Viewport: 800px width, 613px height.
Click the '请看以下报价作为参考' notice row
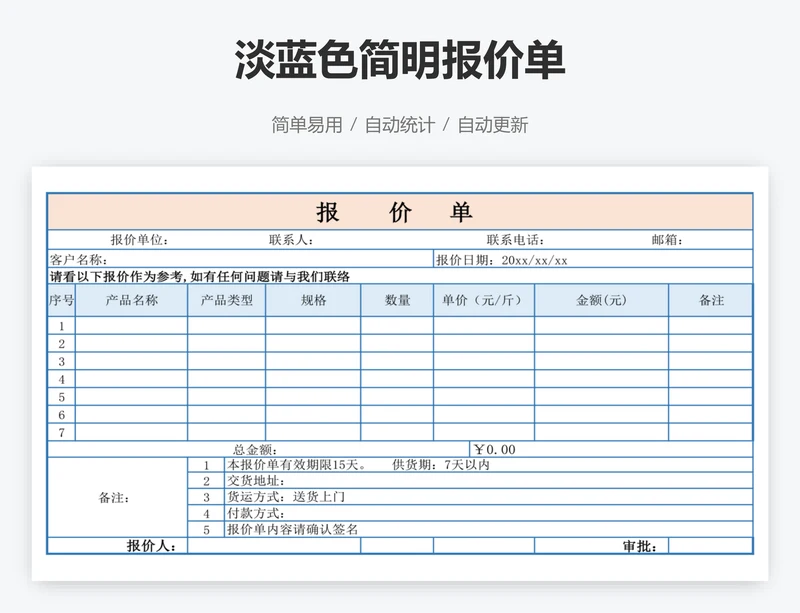pos(399,276)
